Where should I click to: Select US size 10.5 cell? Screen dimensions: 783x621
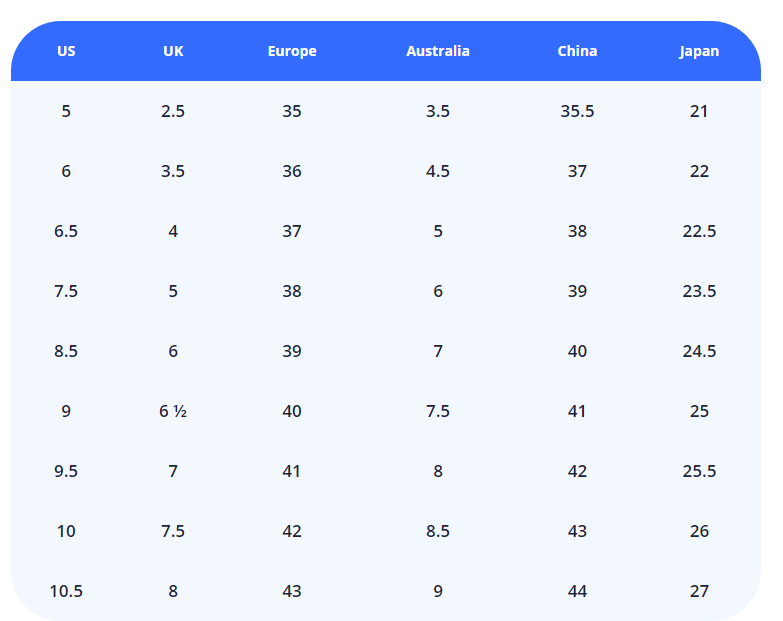66,591
